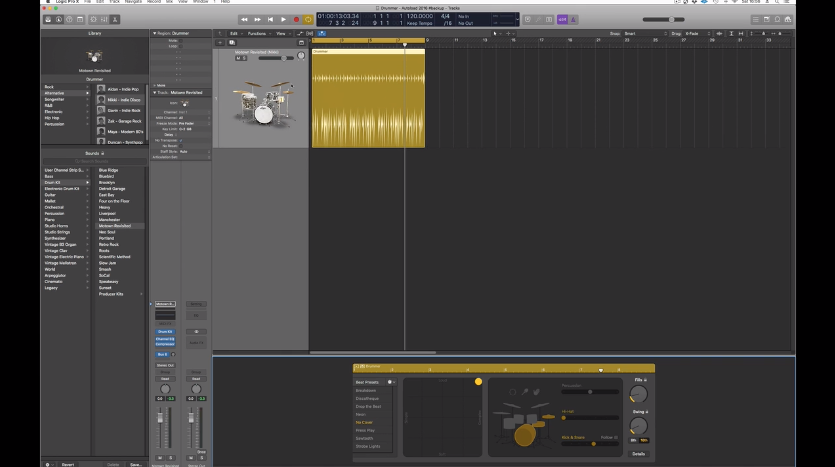Expand the More disclosure in Region inspector
The height and width of the screenshot is (467, 835).
coord(155,85)
